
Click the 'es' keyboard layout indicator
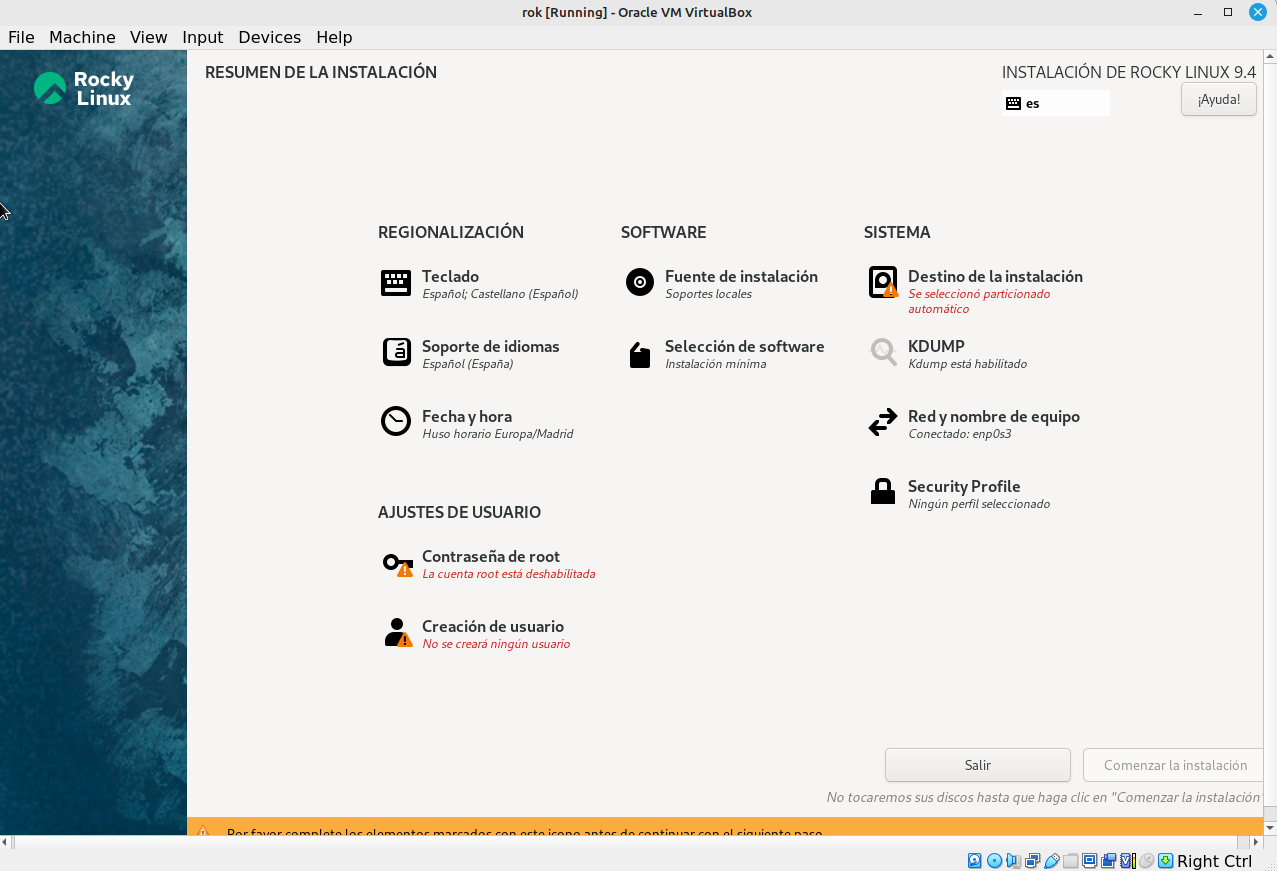(x=1056, y=103)
